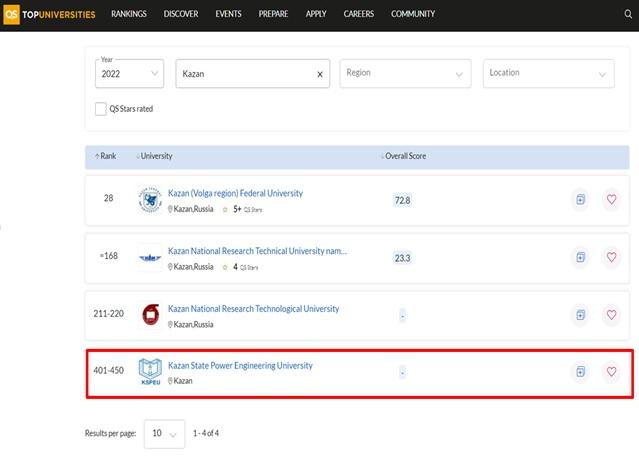Click Kazan Technological University red logo
Screen dimensions: 639x457
point(150,315)
